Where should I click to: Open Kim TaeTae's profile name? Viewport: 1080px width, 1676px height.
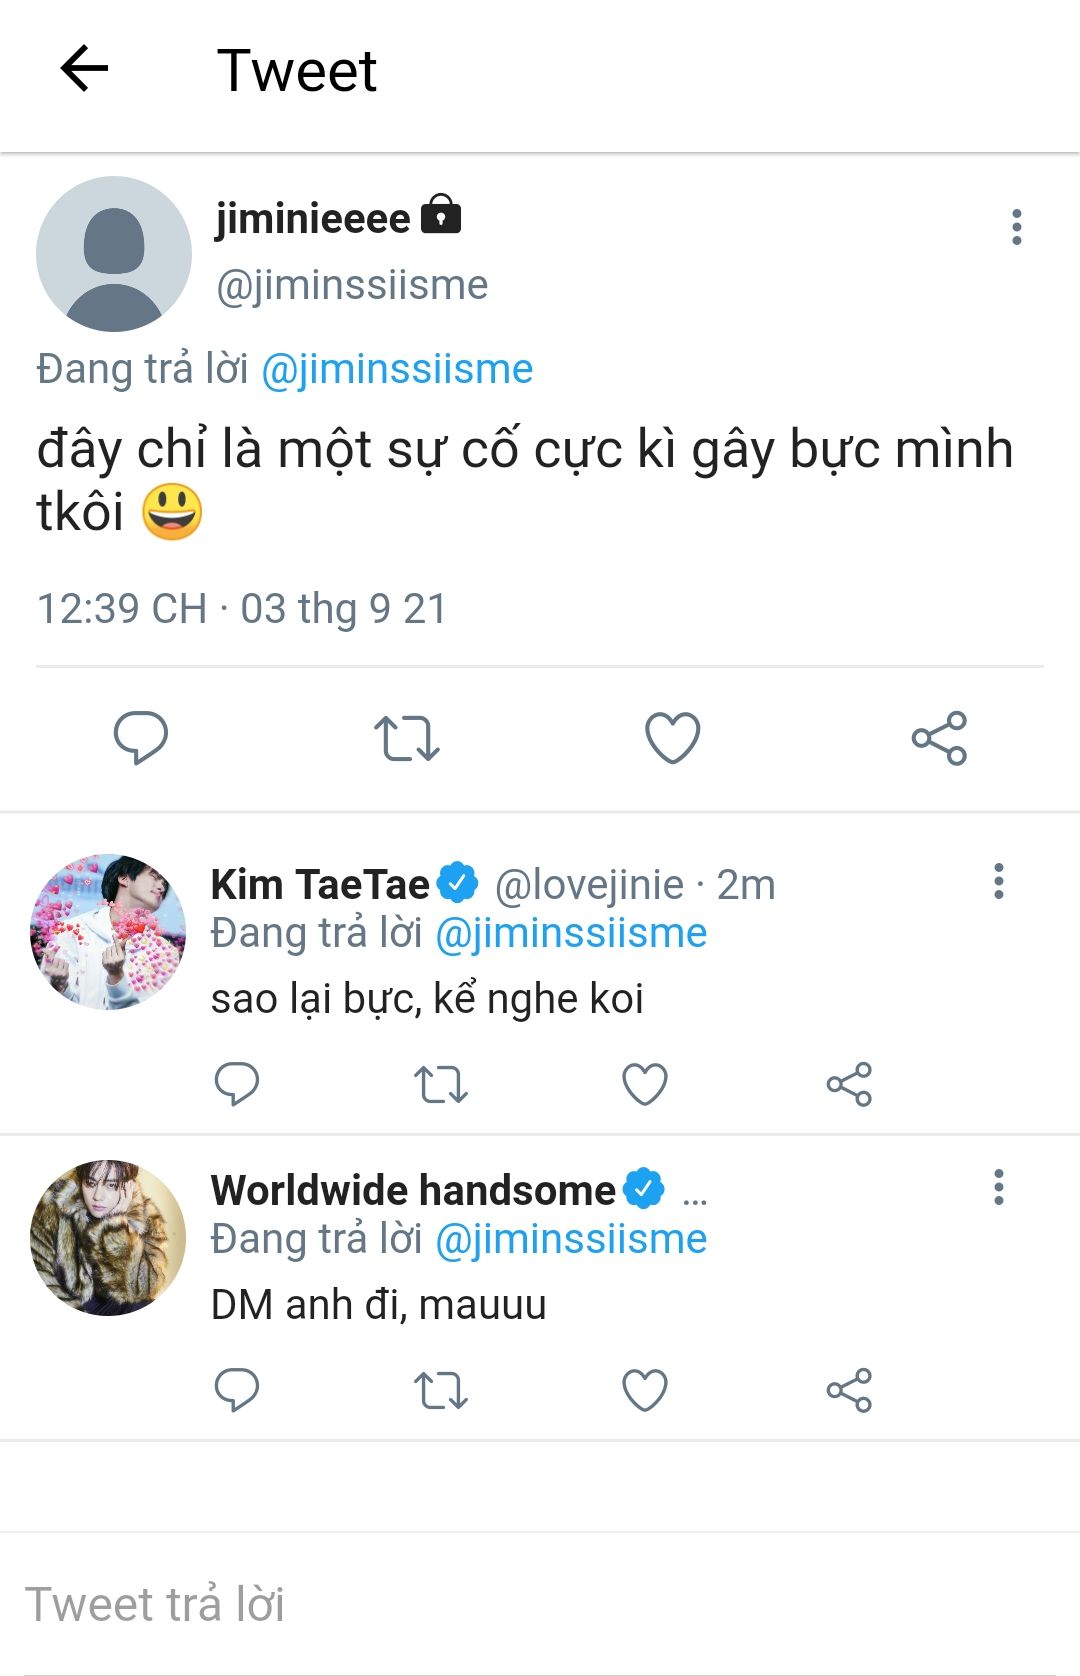(x=320, y=885)
